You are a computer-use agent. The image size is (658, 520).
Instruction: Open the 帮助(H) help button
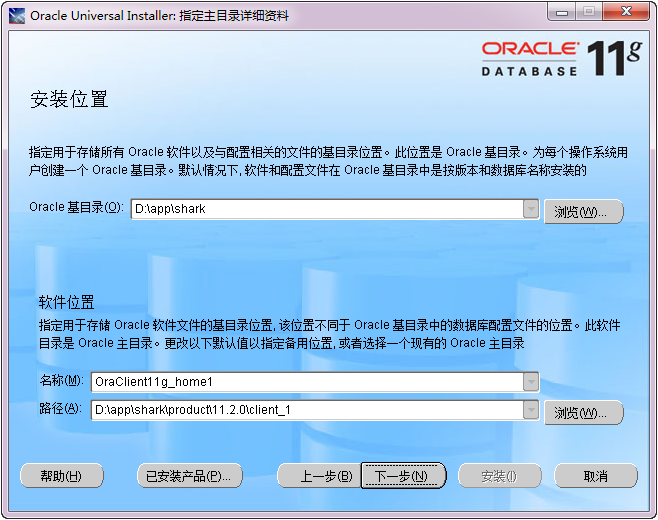[x=62, y=476]
